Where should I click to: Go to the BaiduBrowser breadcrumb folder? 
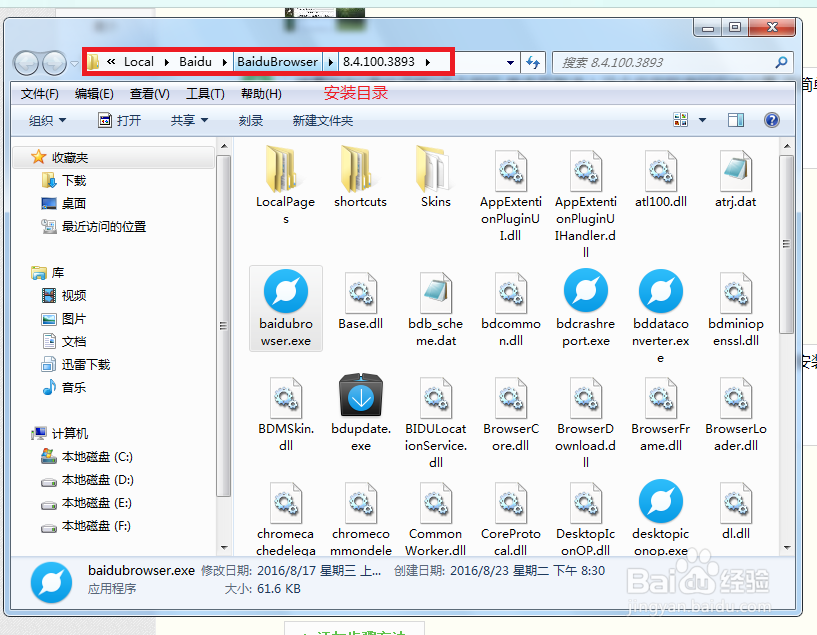click(277, 62)
